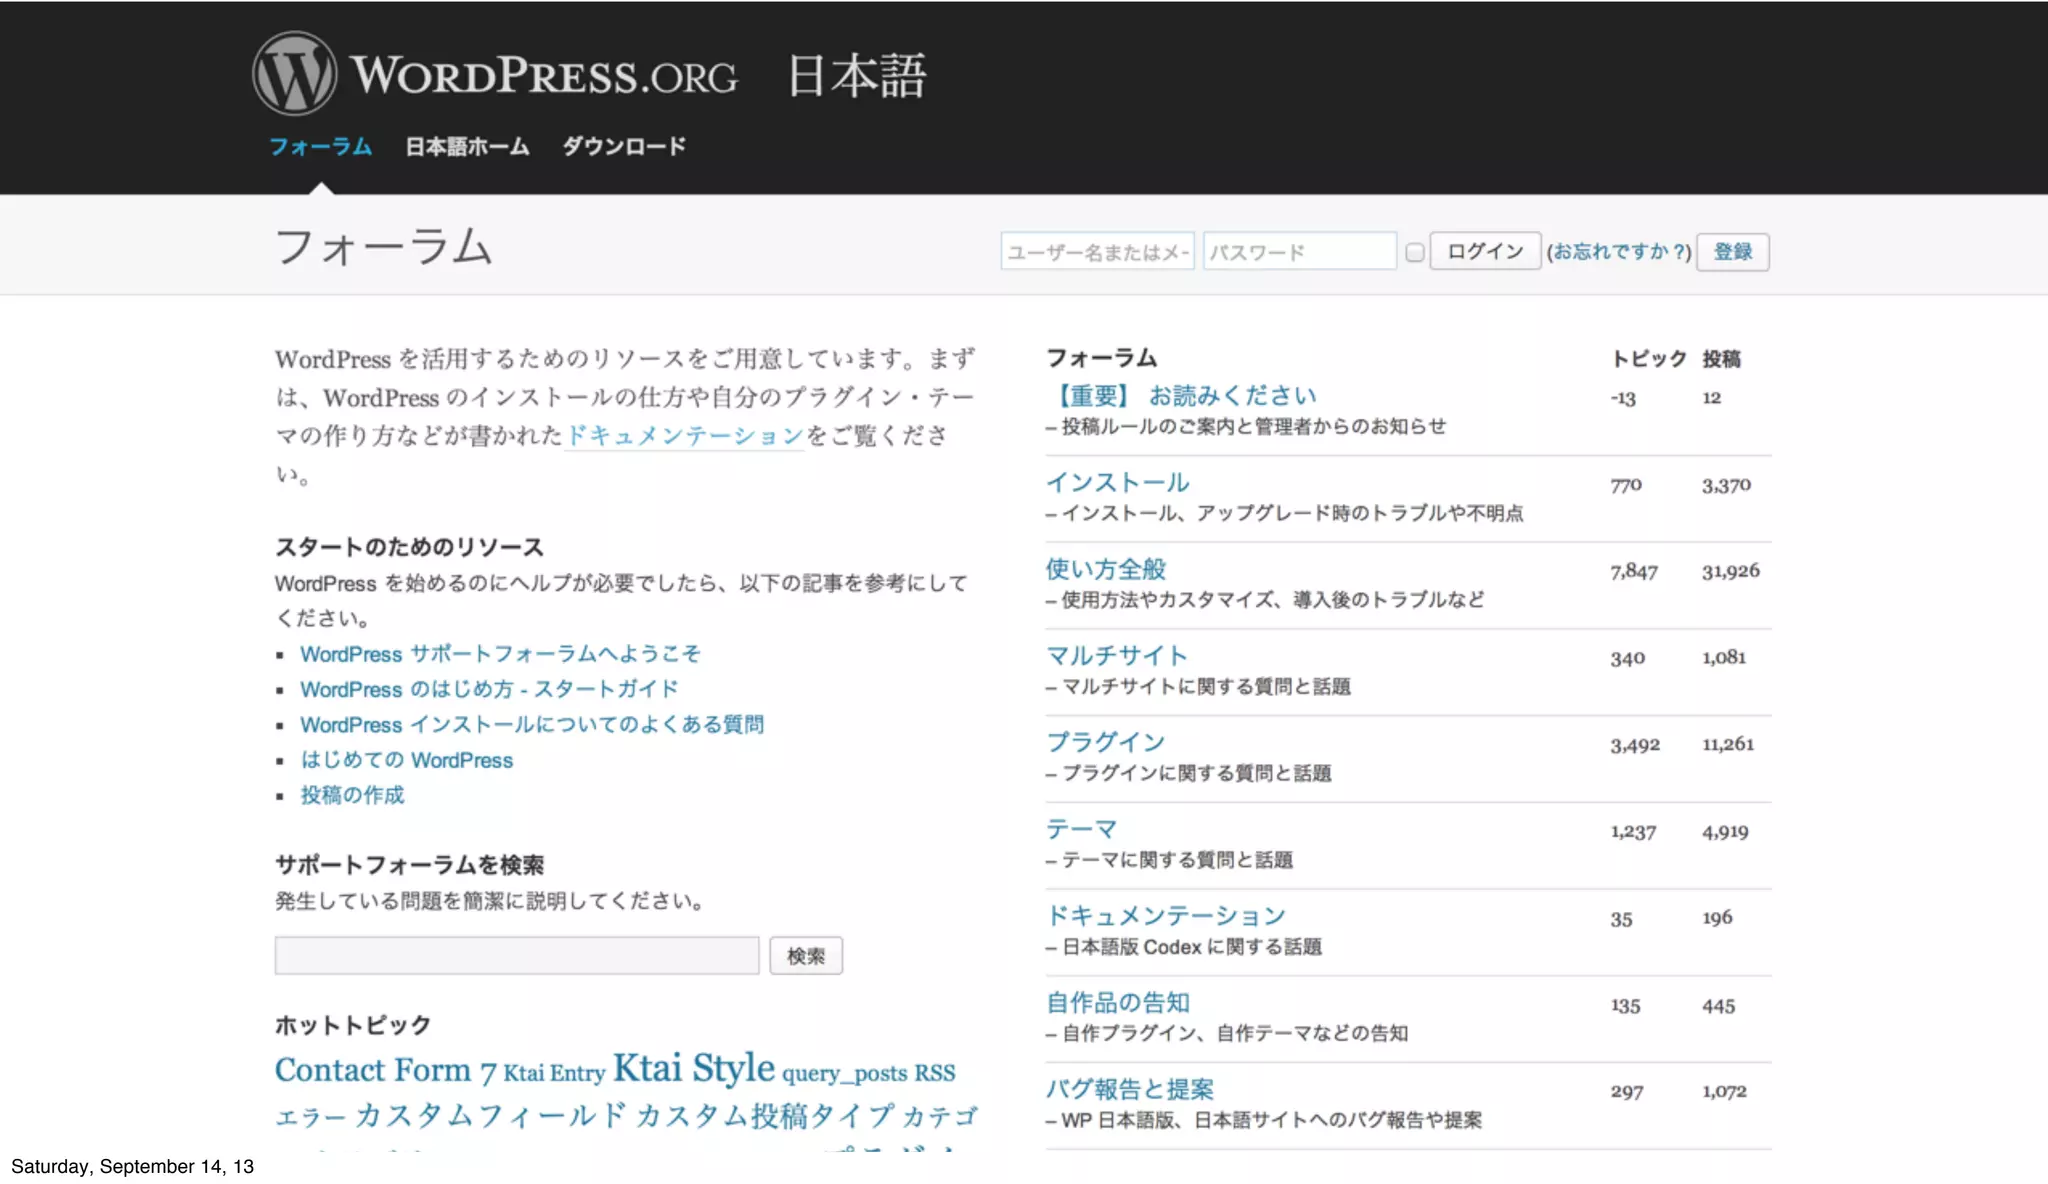Click the ログイン button
The image size is (2048, 1184).
(1484, 251)
